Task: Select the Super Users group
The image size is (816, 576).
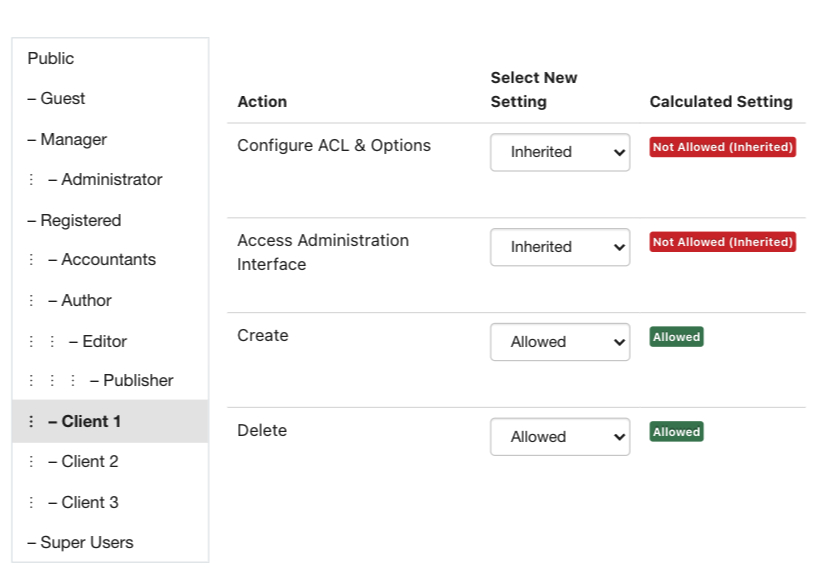Action: 110,542
